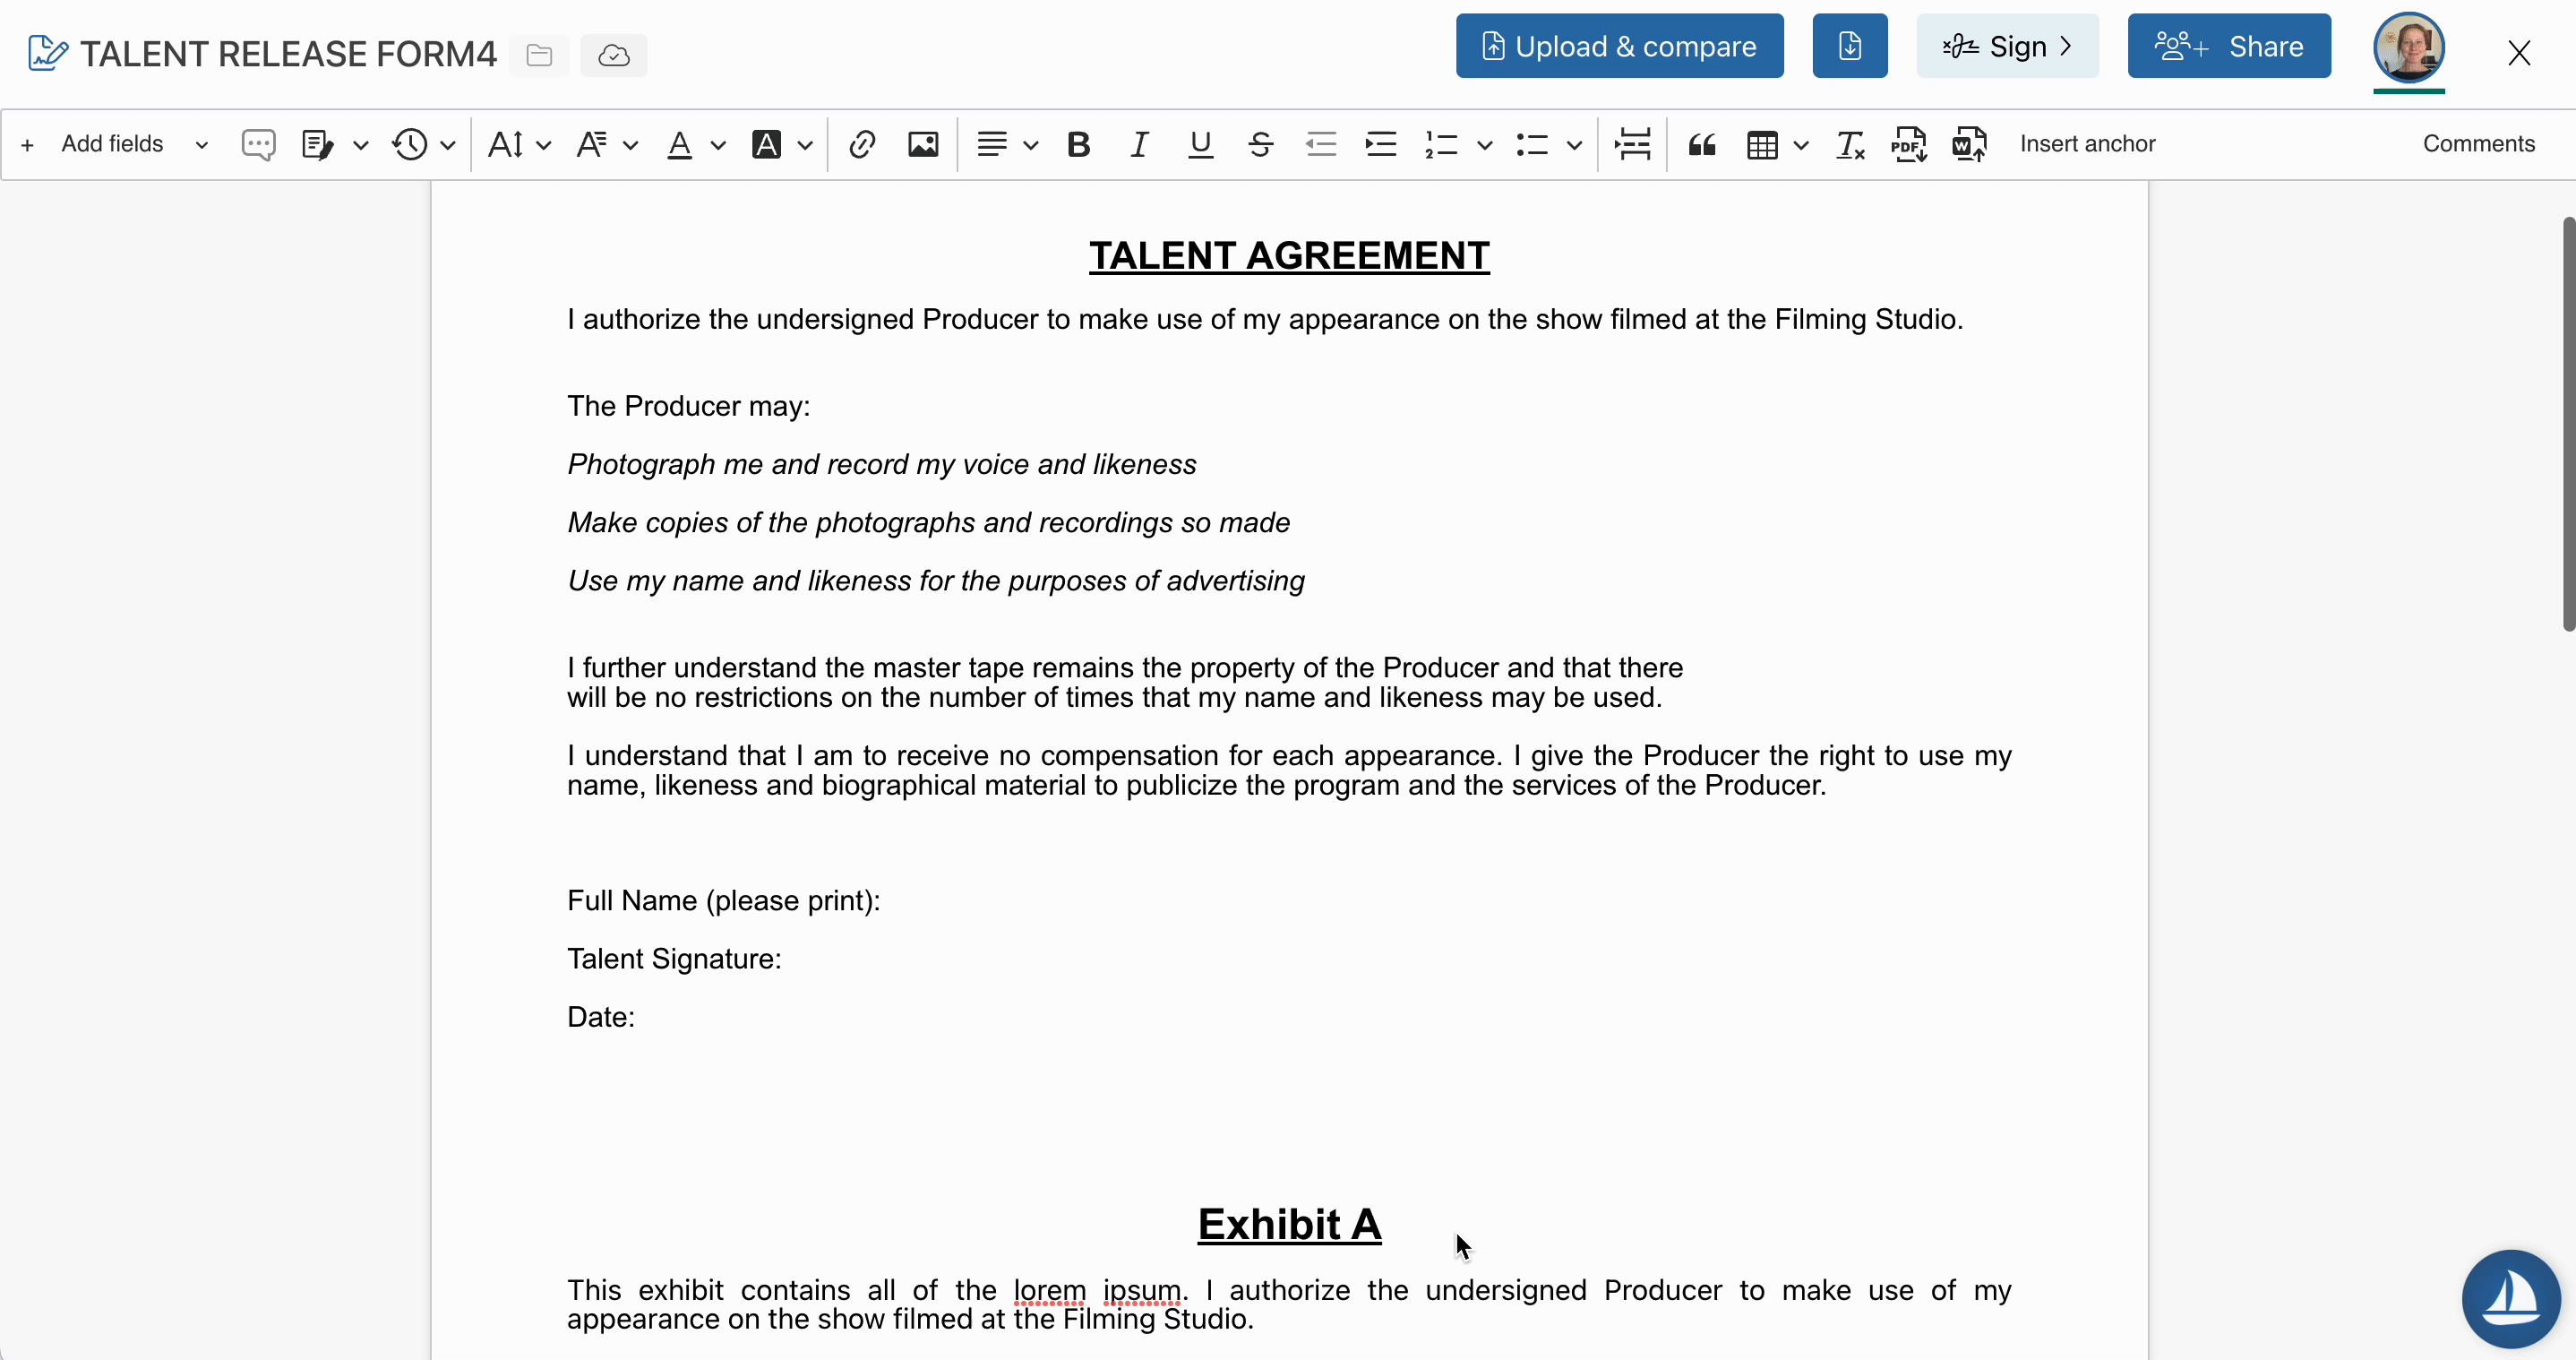The width and height of the screenshot is (2576, 1360).
Task: Open the user profile avatar
Action: [x=2409, y=47]
